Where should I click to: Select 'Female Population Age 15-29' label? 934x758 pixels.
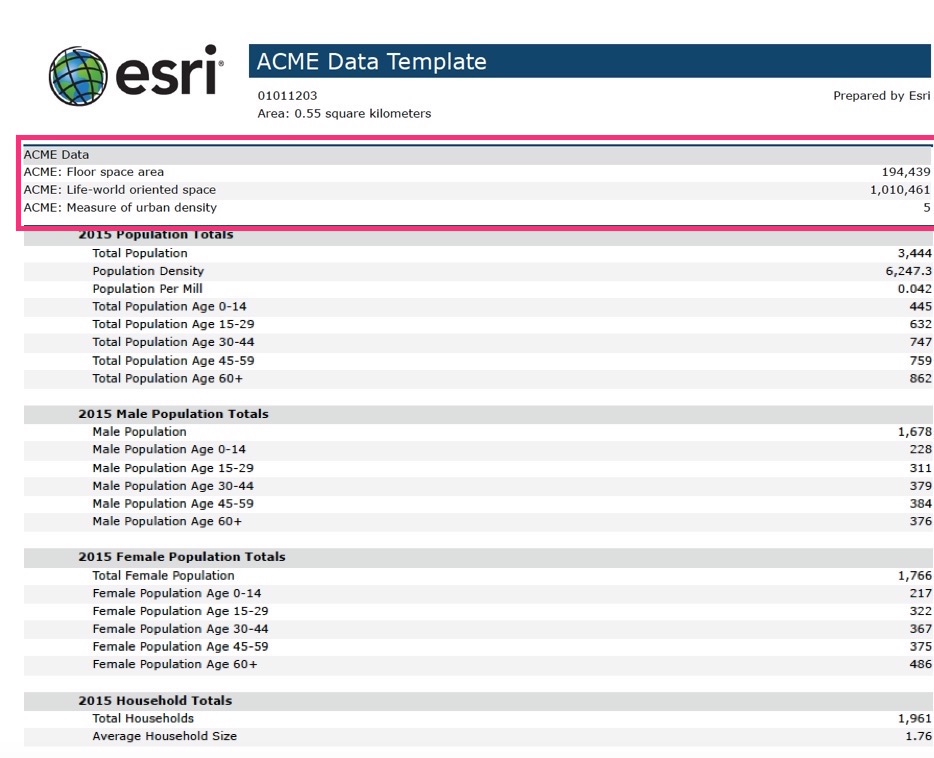pos(180,612)
